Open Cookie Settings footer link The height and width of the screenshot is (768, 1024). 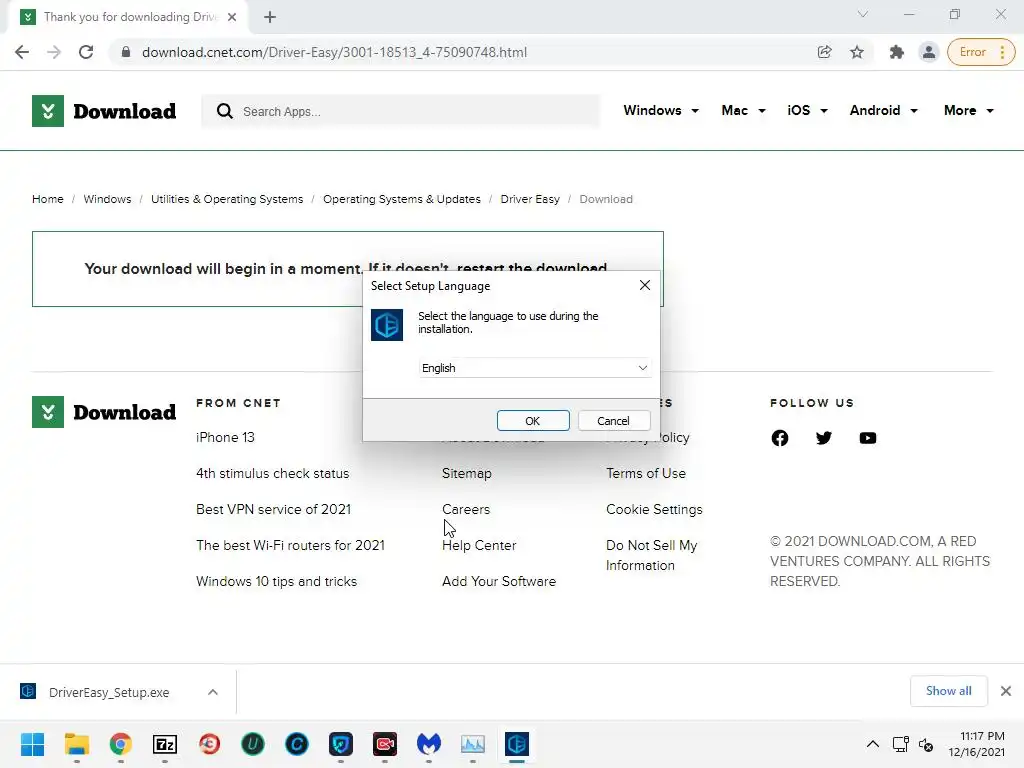pyautogui.click(x=654, y=509)
